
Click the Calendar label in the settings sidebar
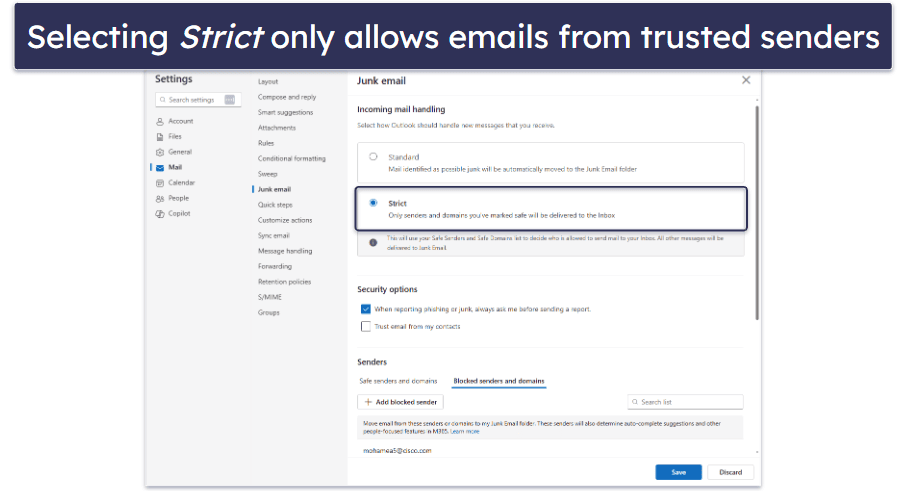(181, 183)
